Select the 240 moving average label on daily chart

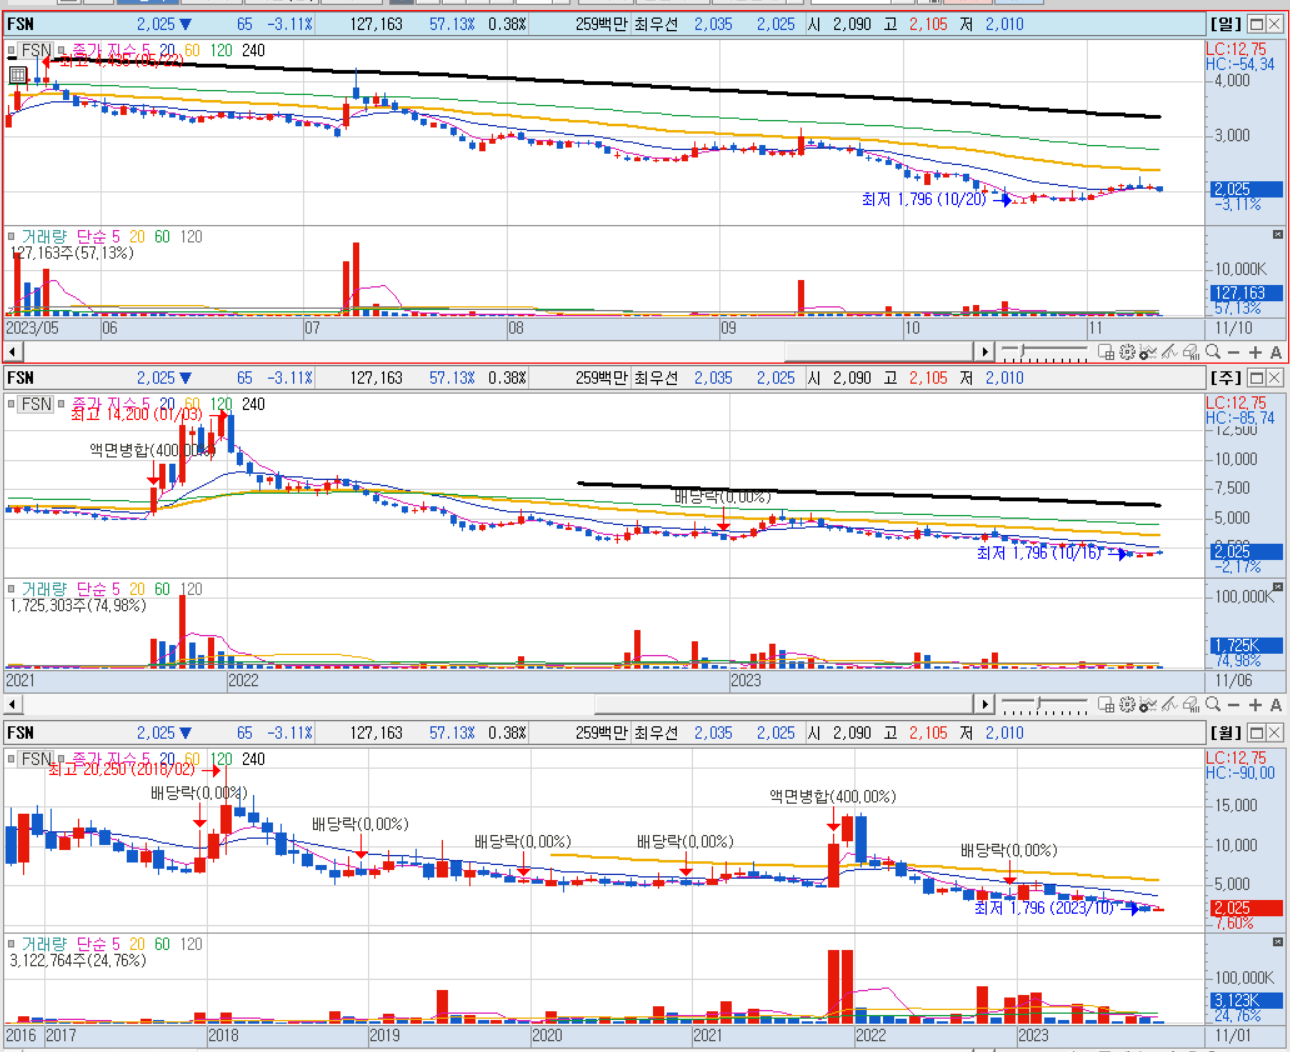(253, 50)
